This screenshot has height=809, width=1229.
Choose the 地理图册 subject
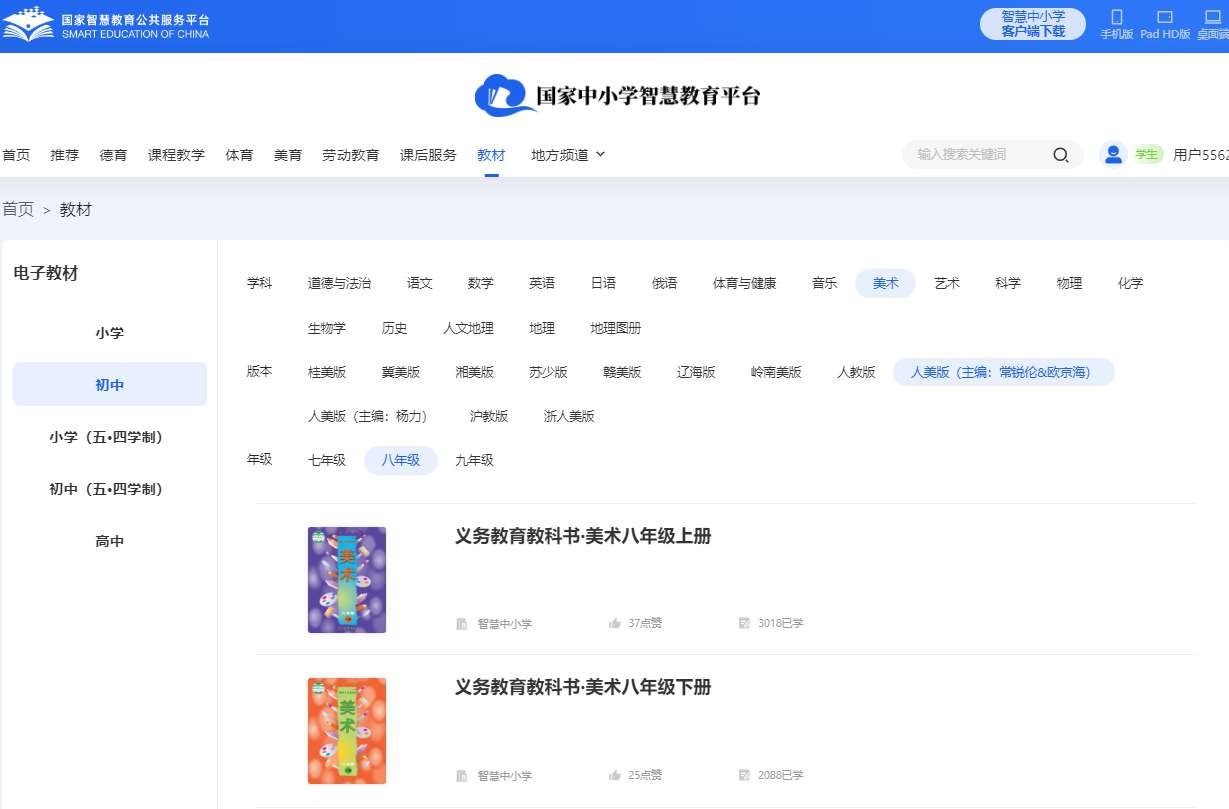[616, 328]
